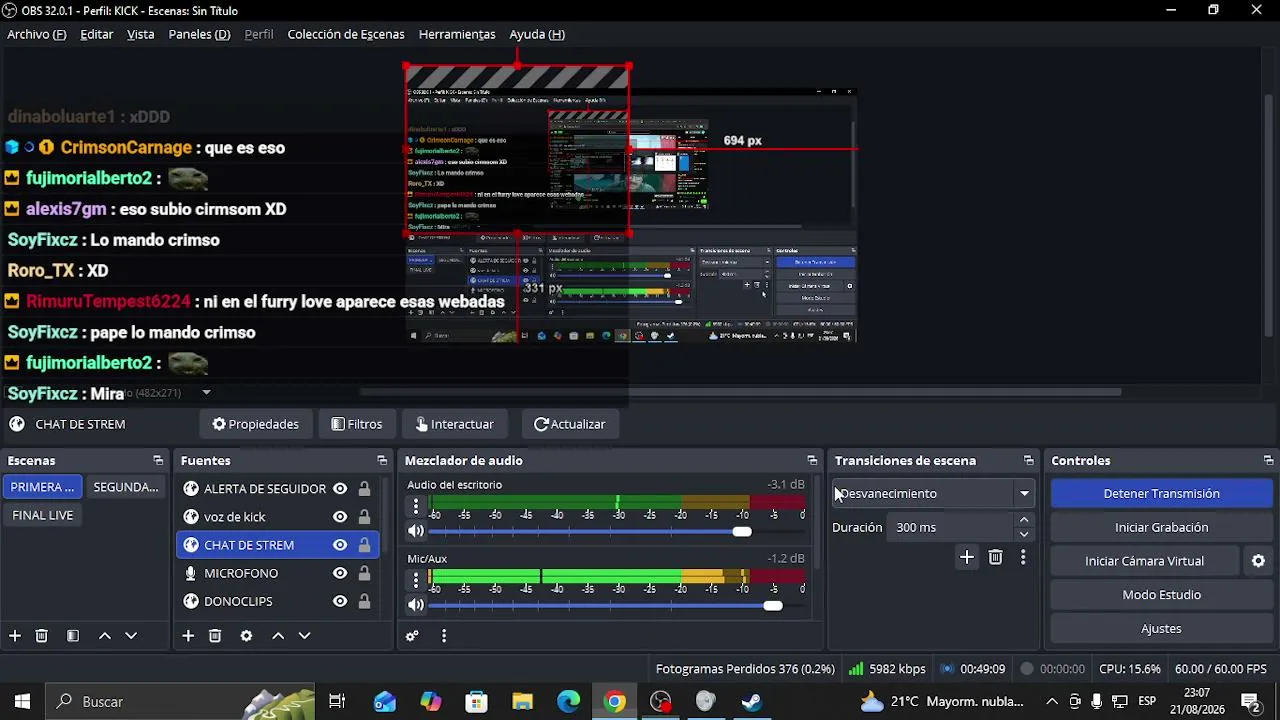
Task: Move source up arrow in Fuentes toolbar
Action: tap(278, 636)
